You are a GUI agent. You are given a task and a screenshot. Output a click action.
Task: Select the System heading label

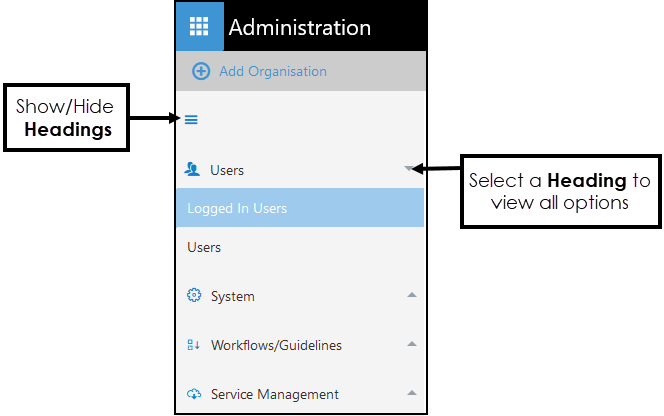(x=232, y=296)
